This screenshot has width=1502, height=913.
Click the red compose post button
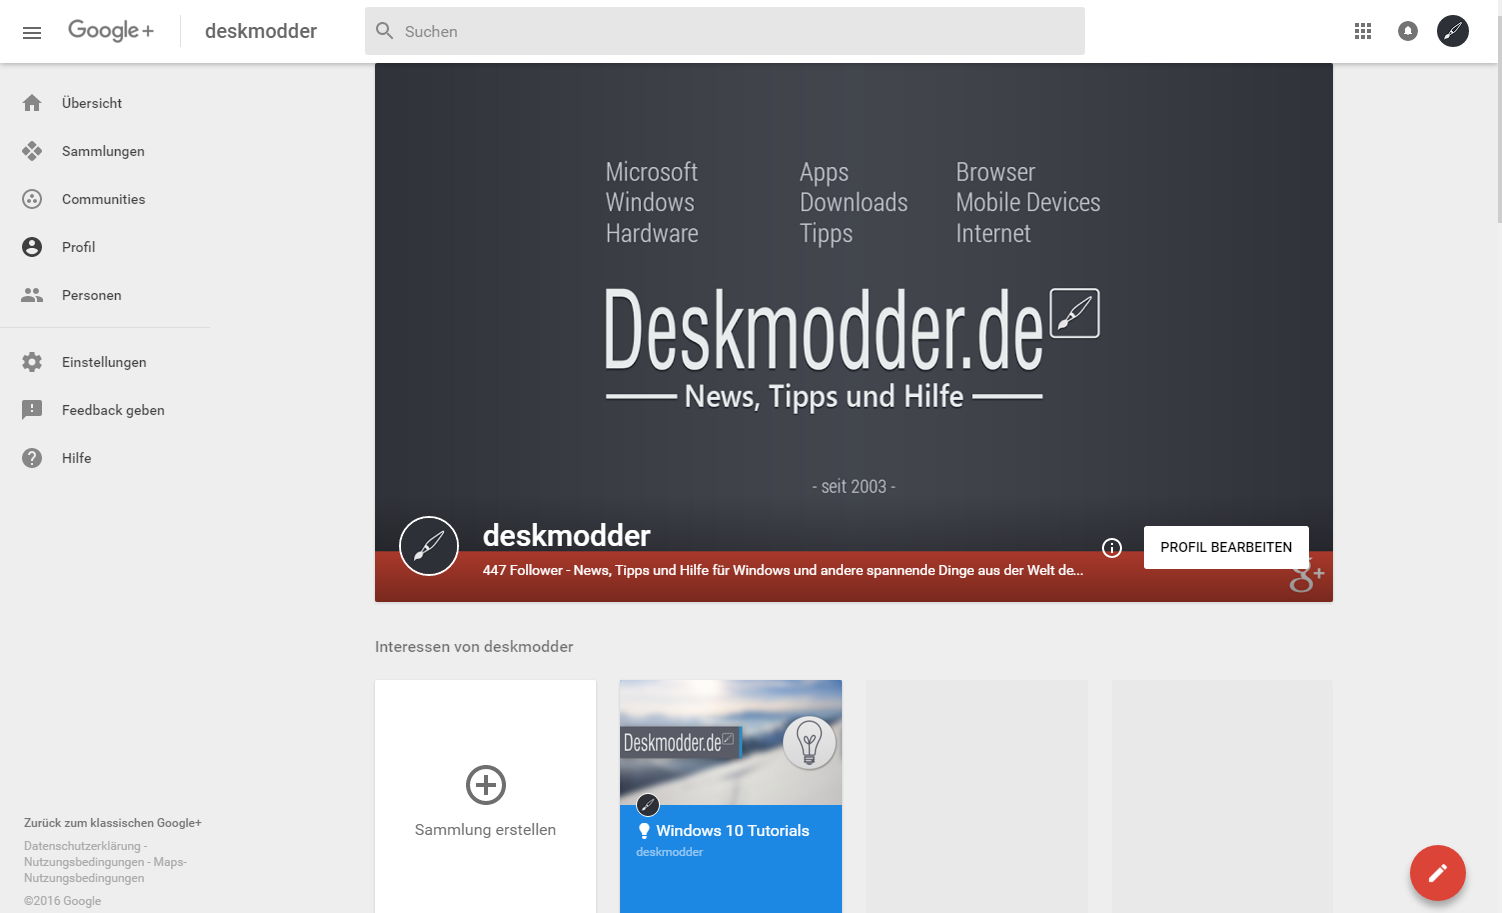[1437, 873]
